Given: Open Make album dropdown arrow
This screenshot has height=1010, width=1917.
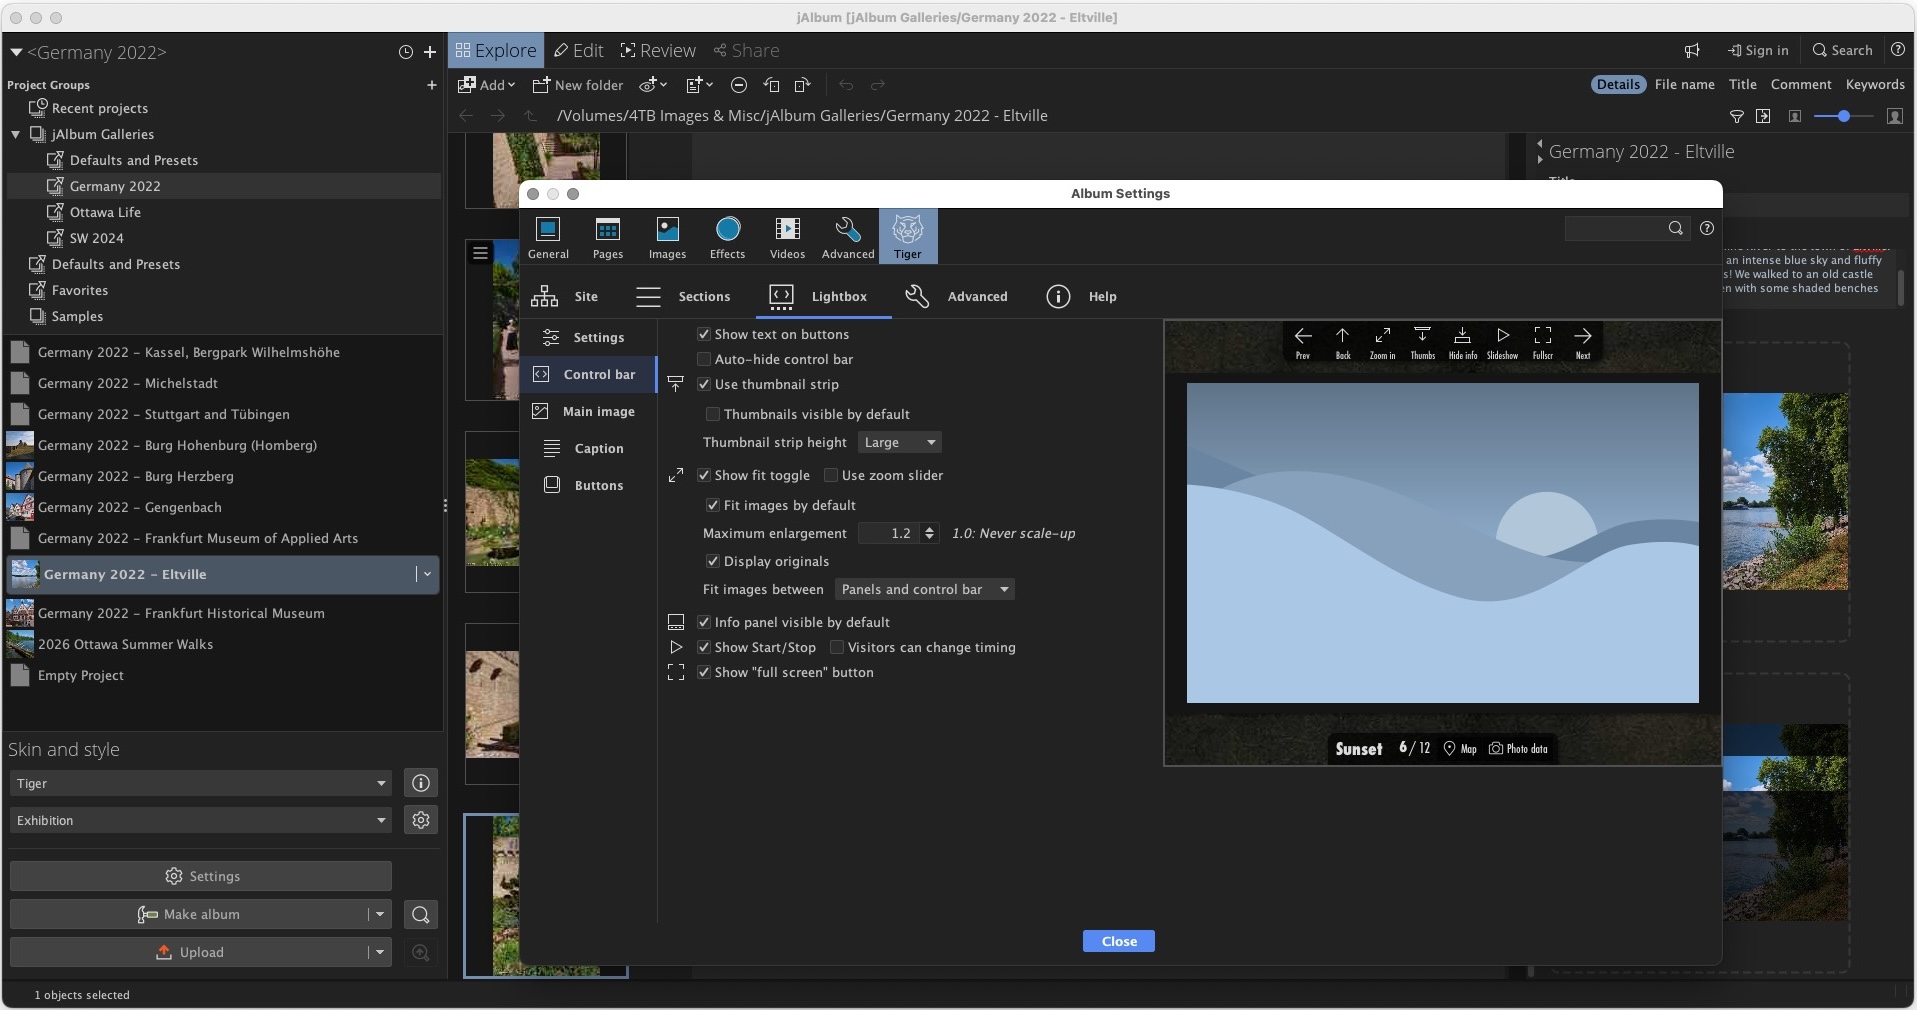Looking at the screenshot, I should click(379, 914).
